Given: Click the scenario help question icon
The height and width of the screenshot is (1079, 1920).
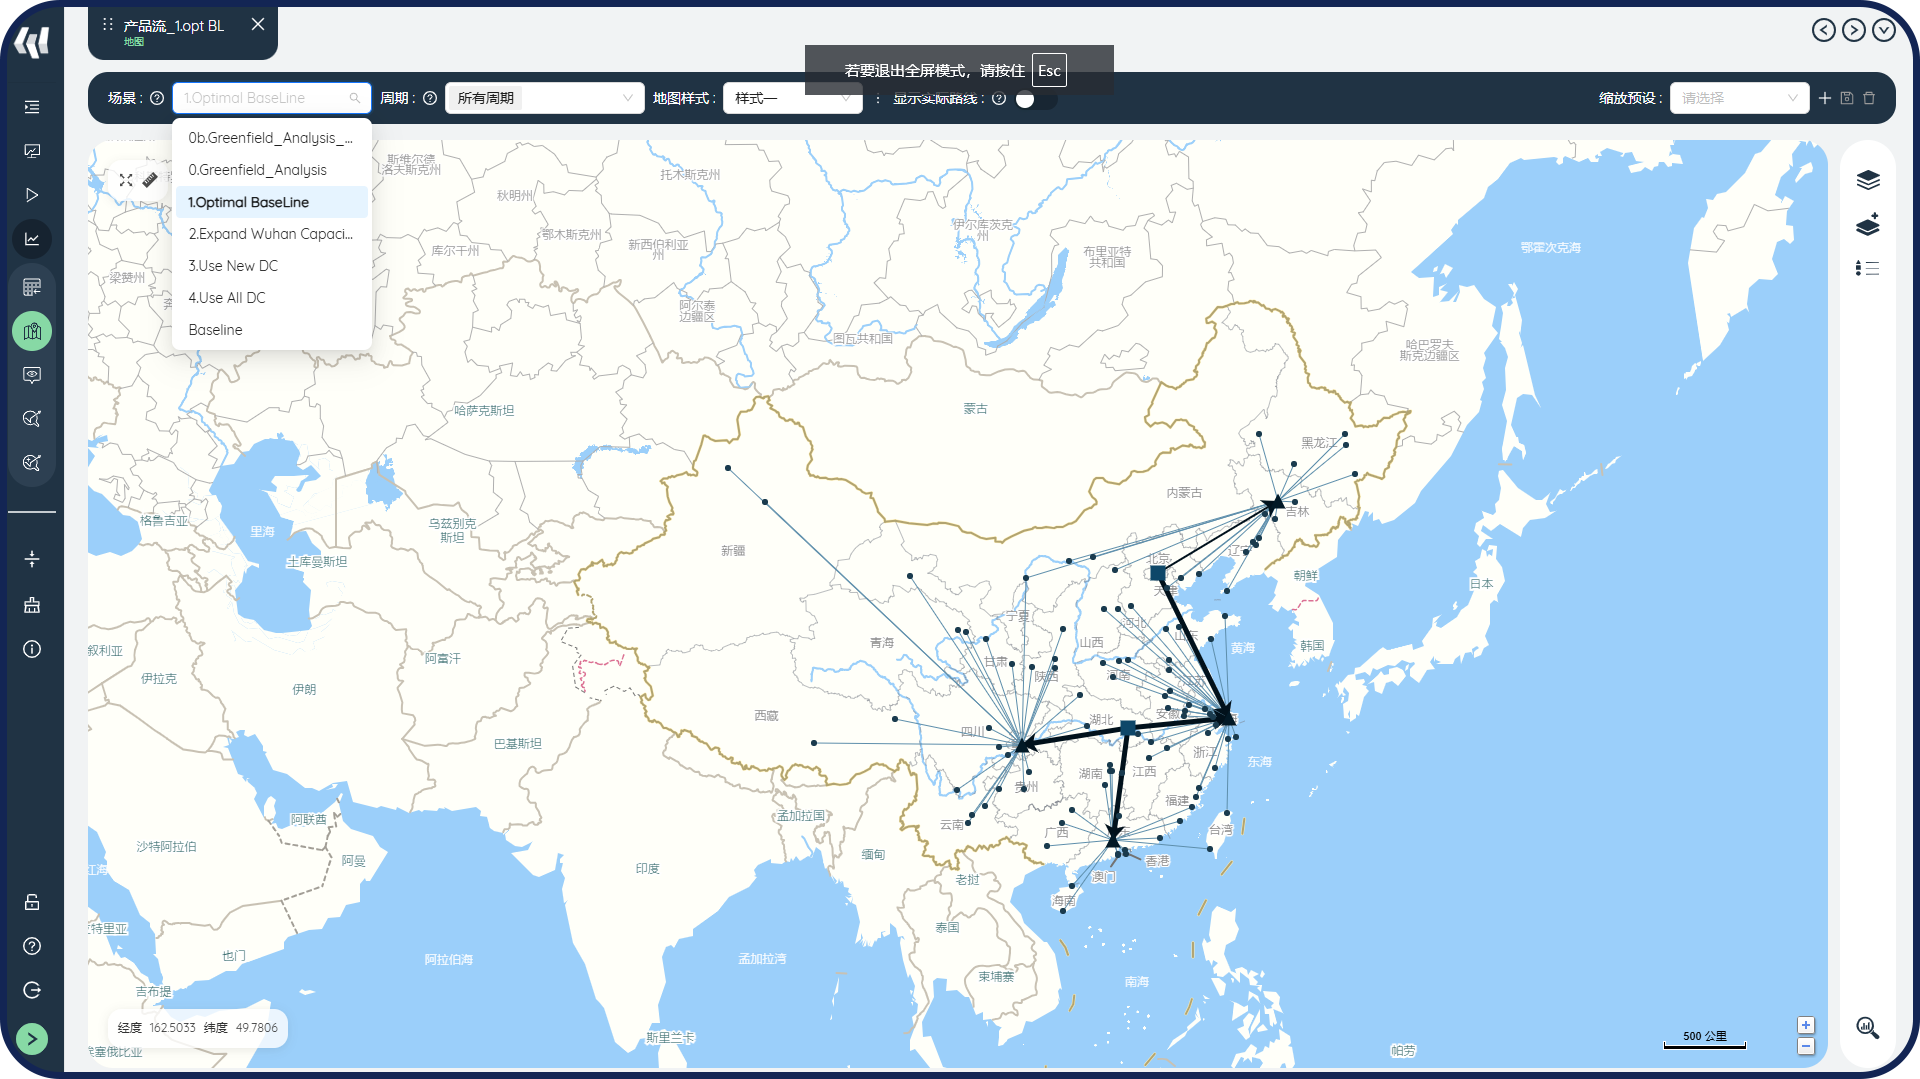Looking at the screenshot, I should 157,98.
